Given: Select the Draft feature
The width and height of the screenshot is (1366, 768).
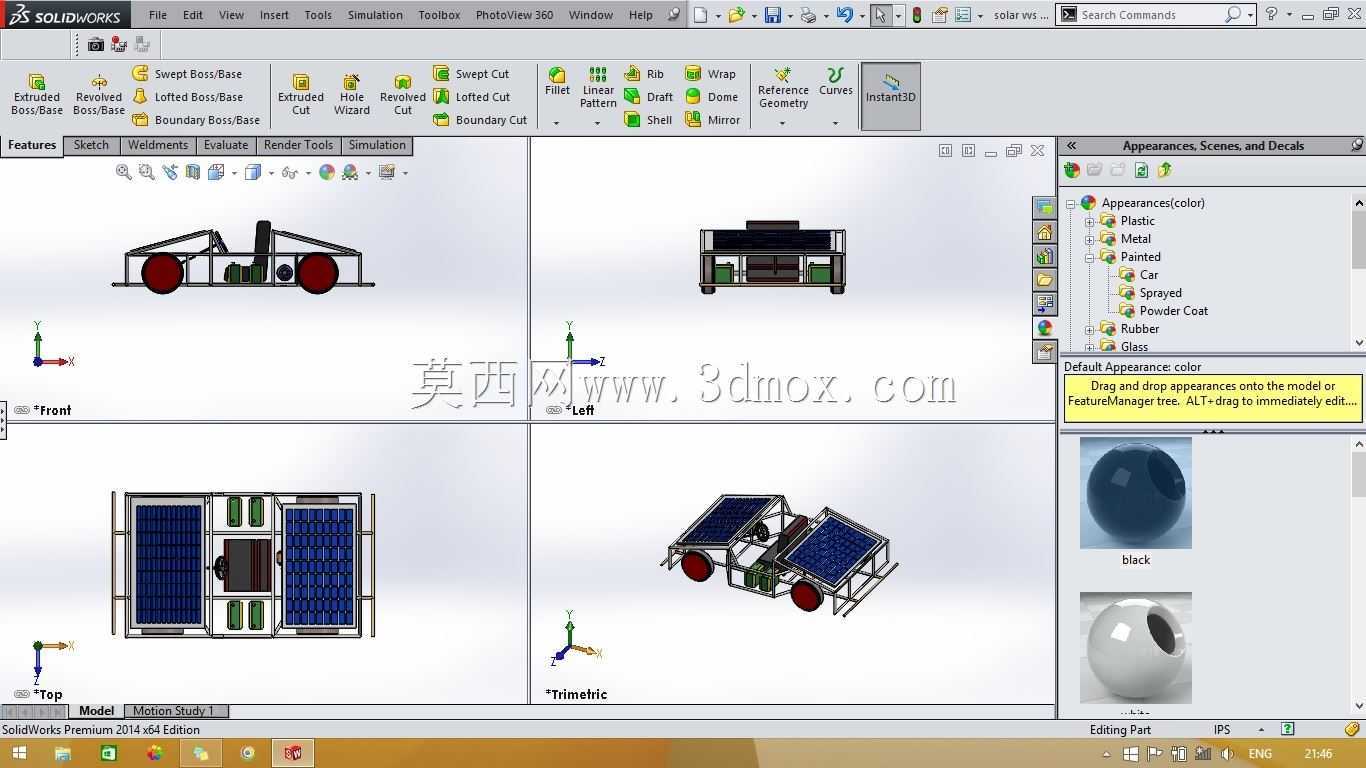Looking at the screenshot, I should 648,97.
